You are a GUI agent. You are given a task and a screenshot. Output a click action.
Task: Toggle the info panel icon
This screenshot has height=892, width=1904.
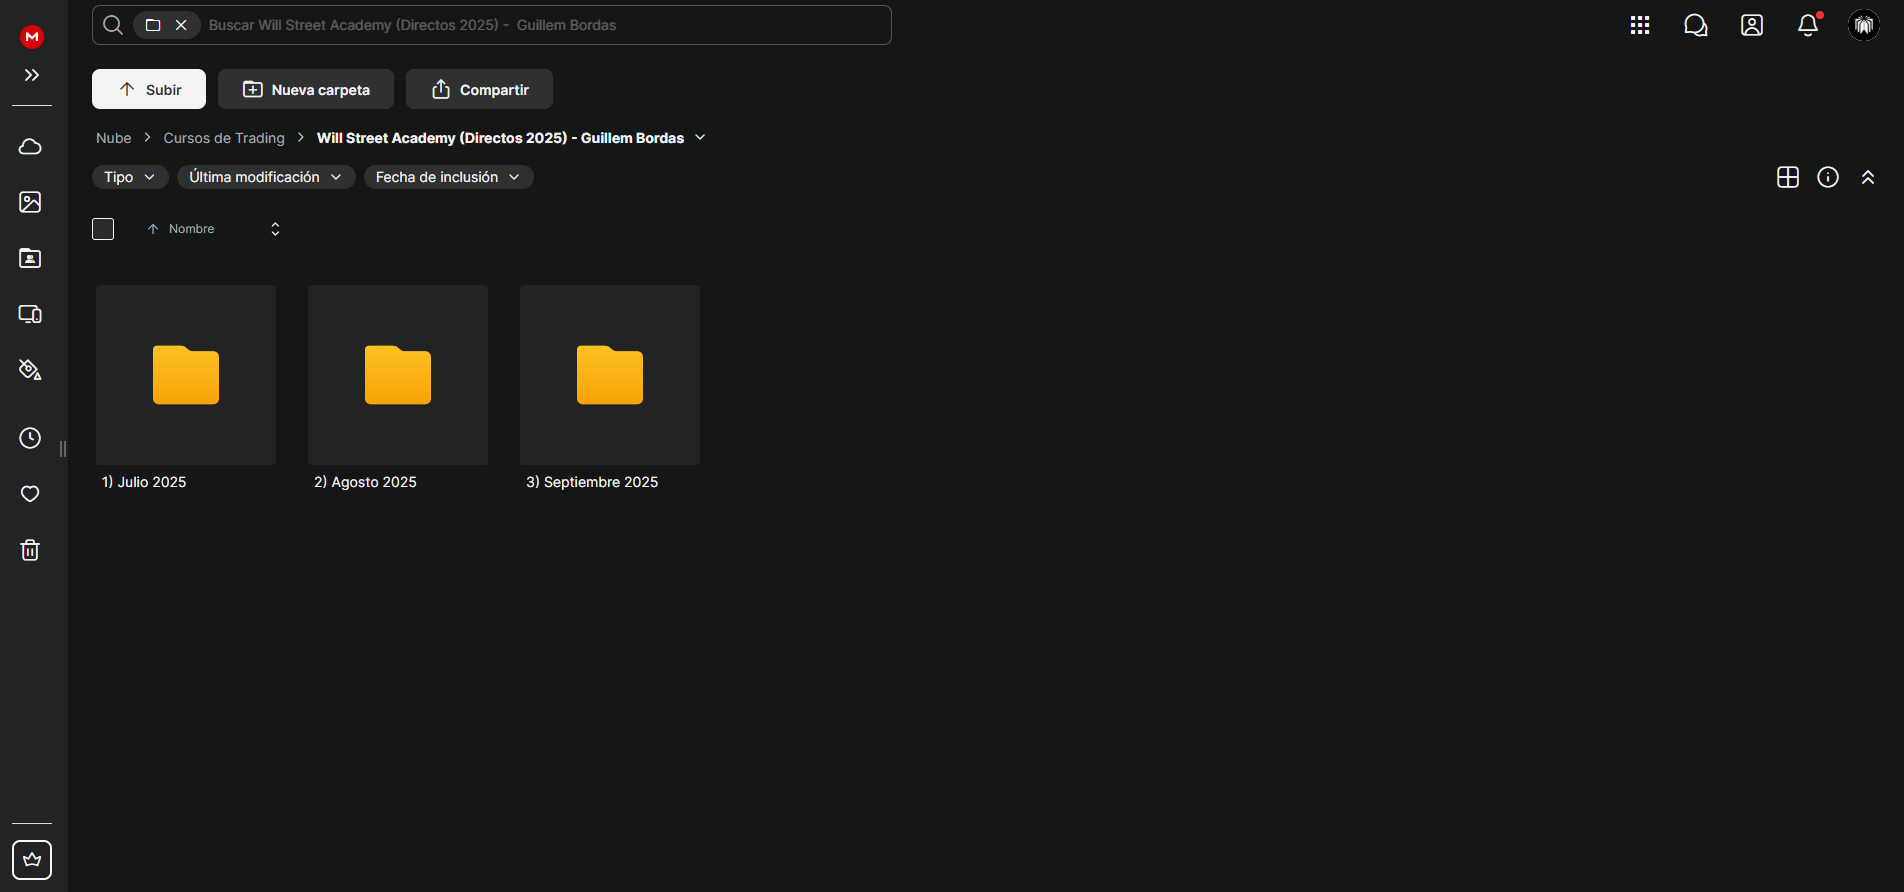(1828, 177)
